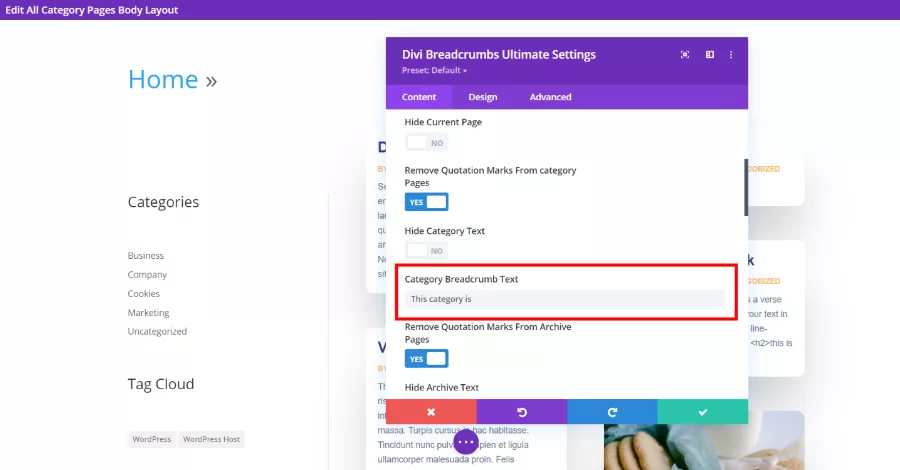Click the Tag Cloud heading
Screen dimensions: 900x470
pos(161,384)
